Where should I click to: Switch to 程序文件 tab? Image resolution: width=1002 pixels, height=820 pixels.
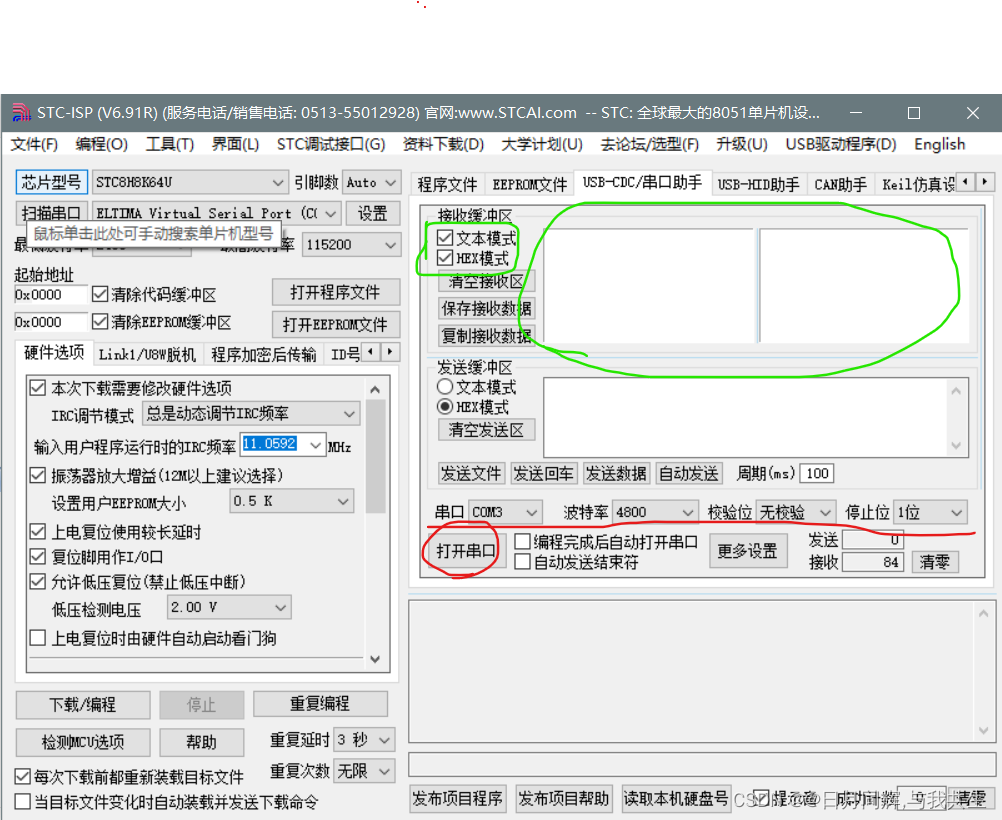point(447,184)
